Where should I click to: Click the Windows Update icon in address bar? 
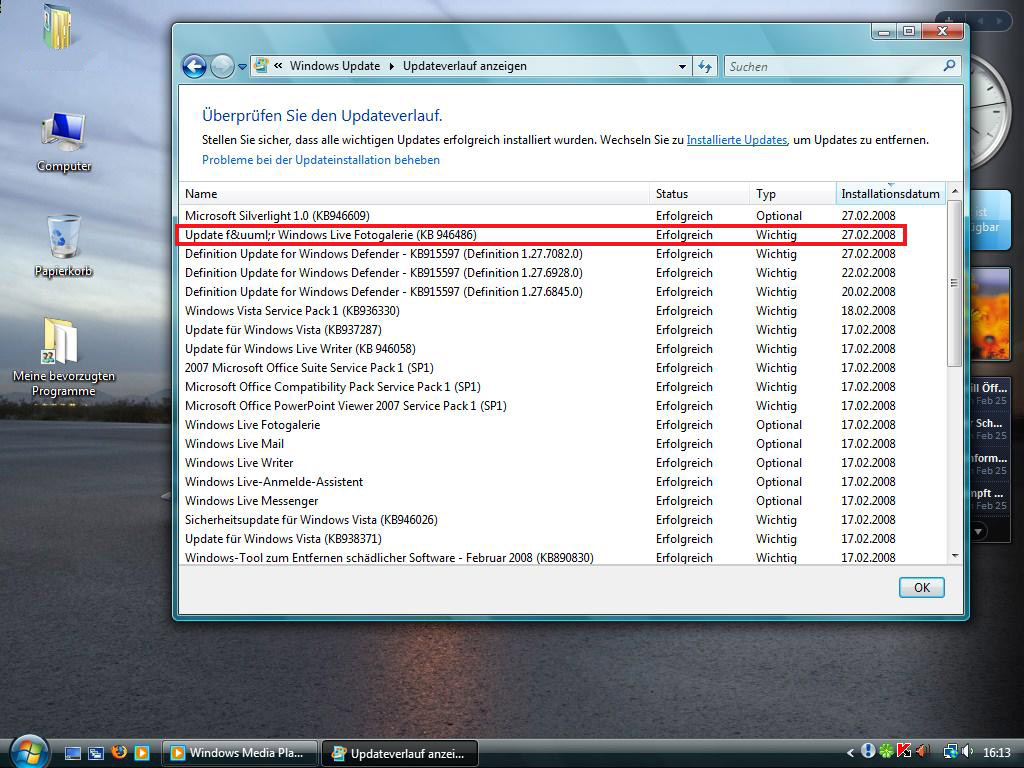click(261, 65)
